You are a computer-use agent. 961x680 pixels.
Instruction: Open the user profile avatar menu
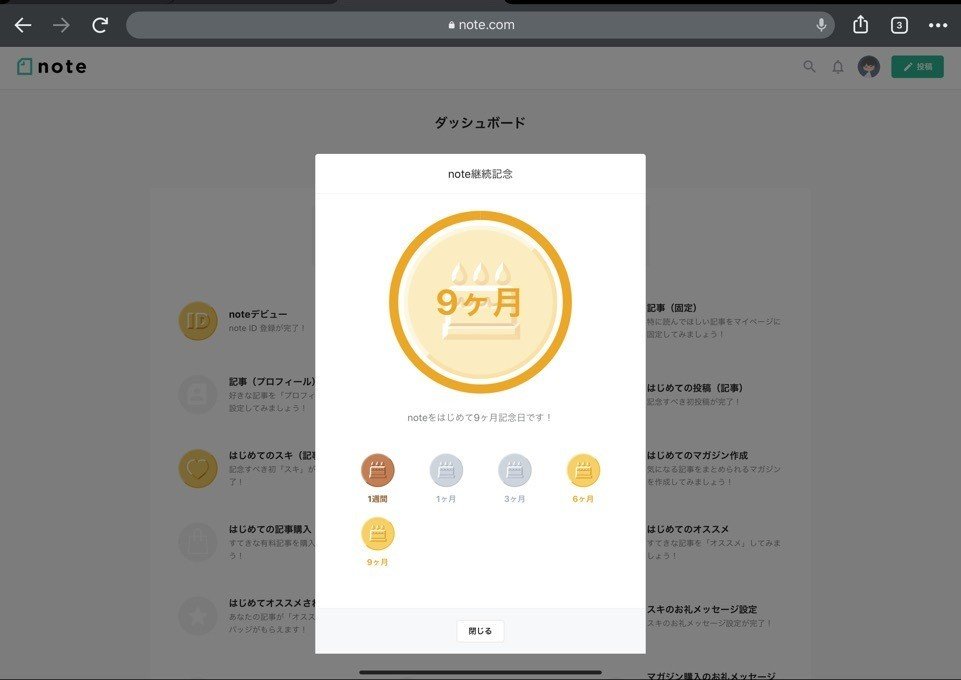click(x=868, y=66)
